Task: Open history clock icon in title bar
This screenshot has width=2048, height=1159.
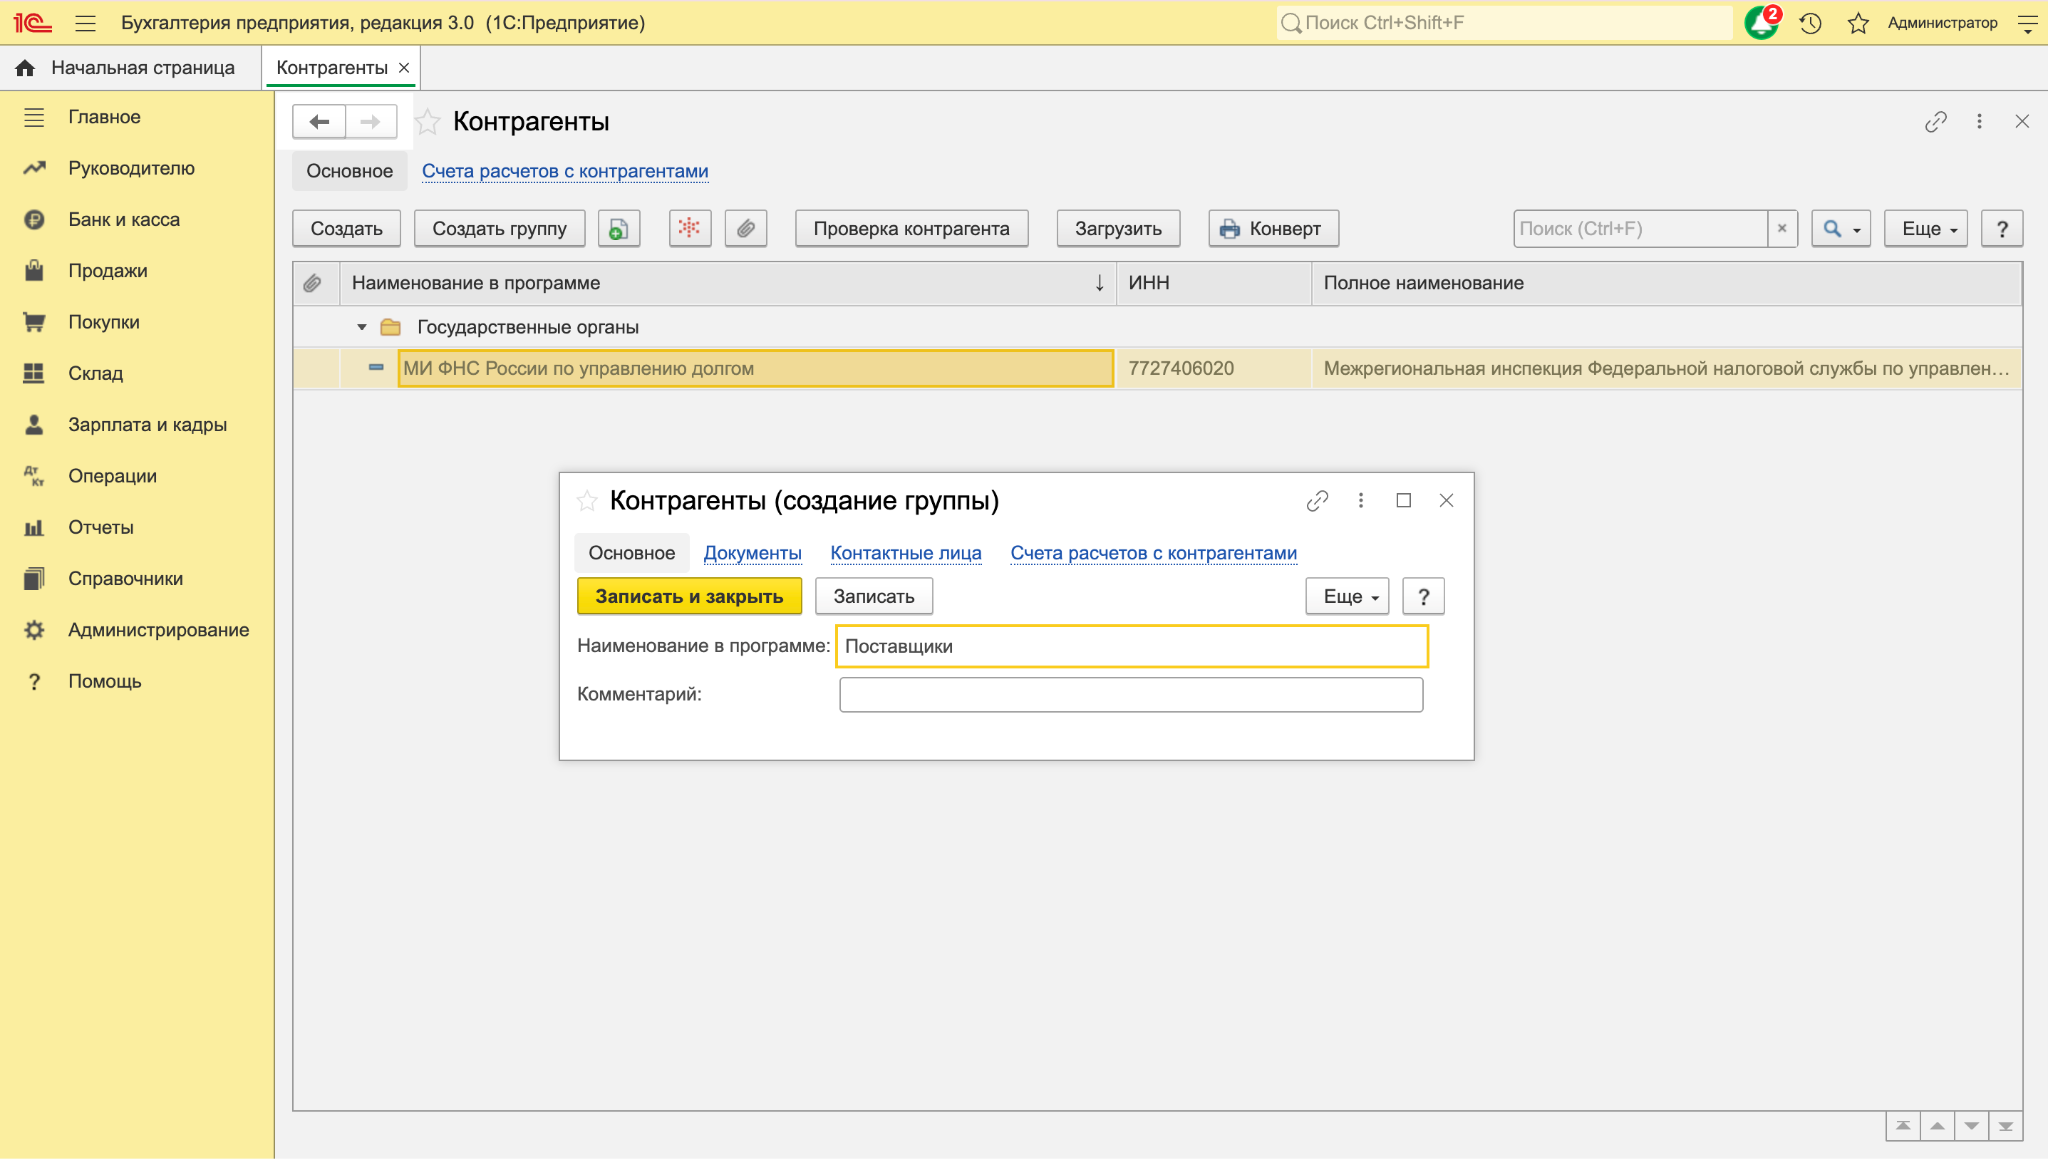Action: click(1811, 23)
